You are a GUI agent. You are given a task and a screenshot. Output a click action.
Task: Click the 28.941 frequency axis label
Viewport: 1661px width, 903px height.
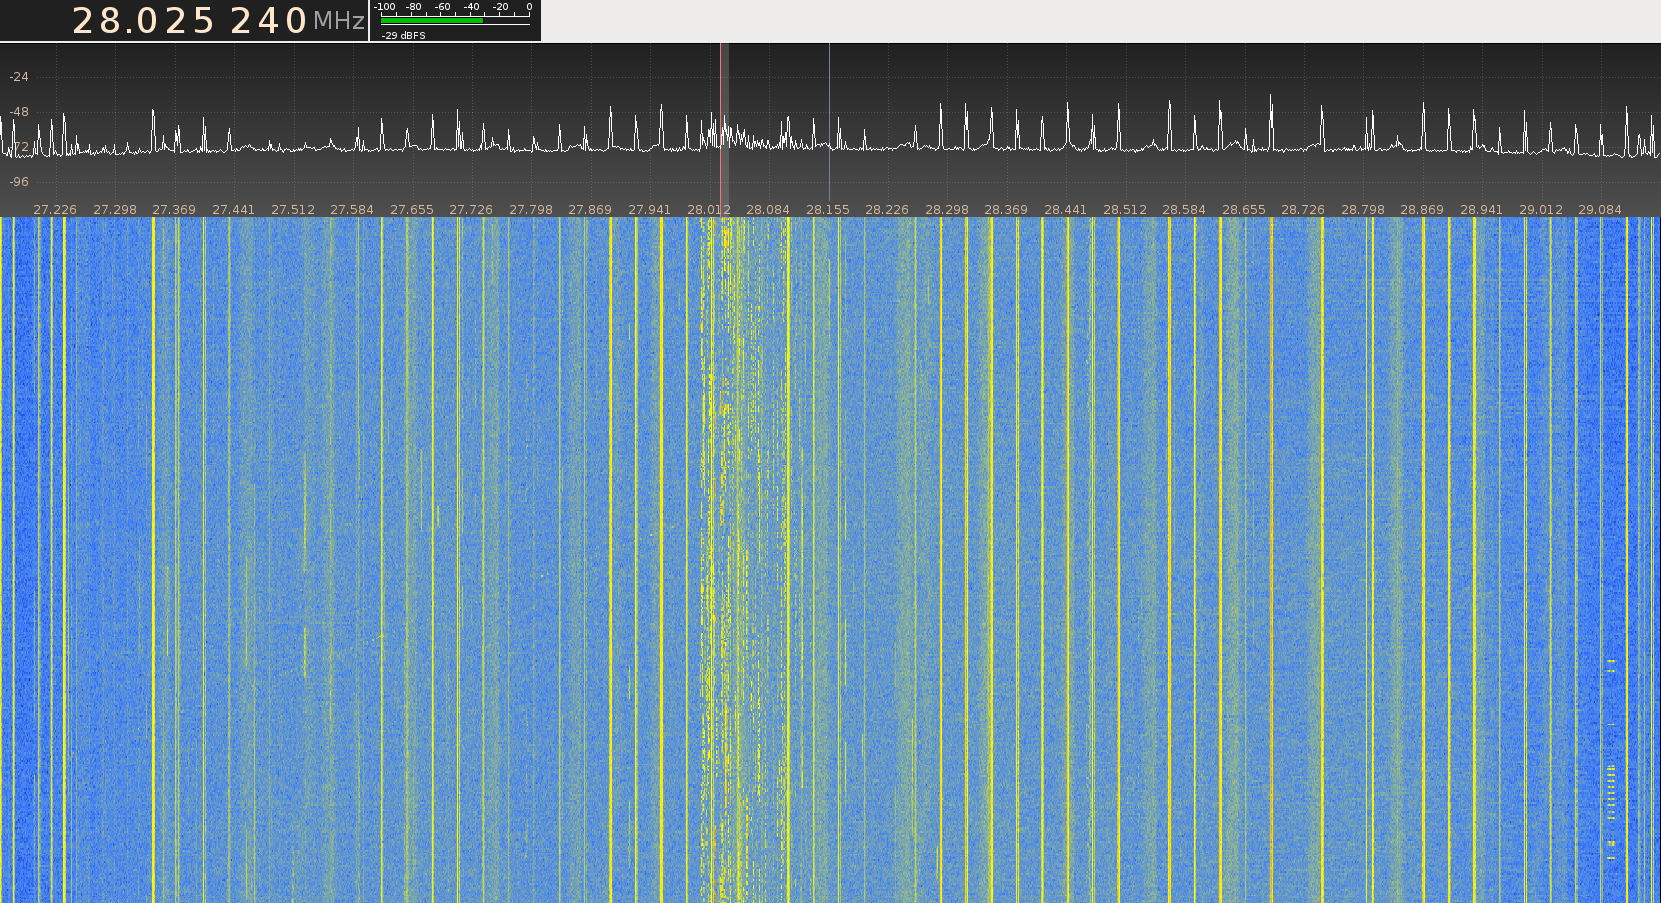tap(1481, 210)
